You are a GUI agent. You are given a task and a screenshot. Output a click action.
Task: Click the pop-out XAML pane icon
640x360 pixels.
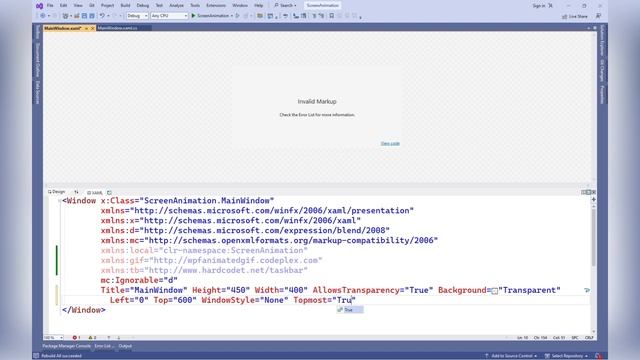pyautogui.click(x=109, y=193)
